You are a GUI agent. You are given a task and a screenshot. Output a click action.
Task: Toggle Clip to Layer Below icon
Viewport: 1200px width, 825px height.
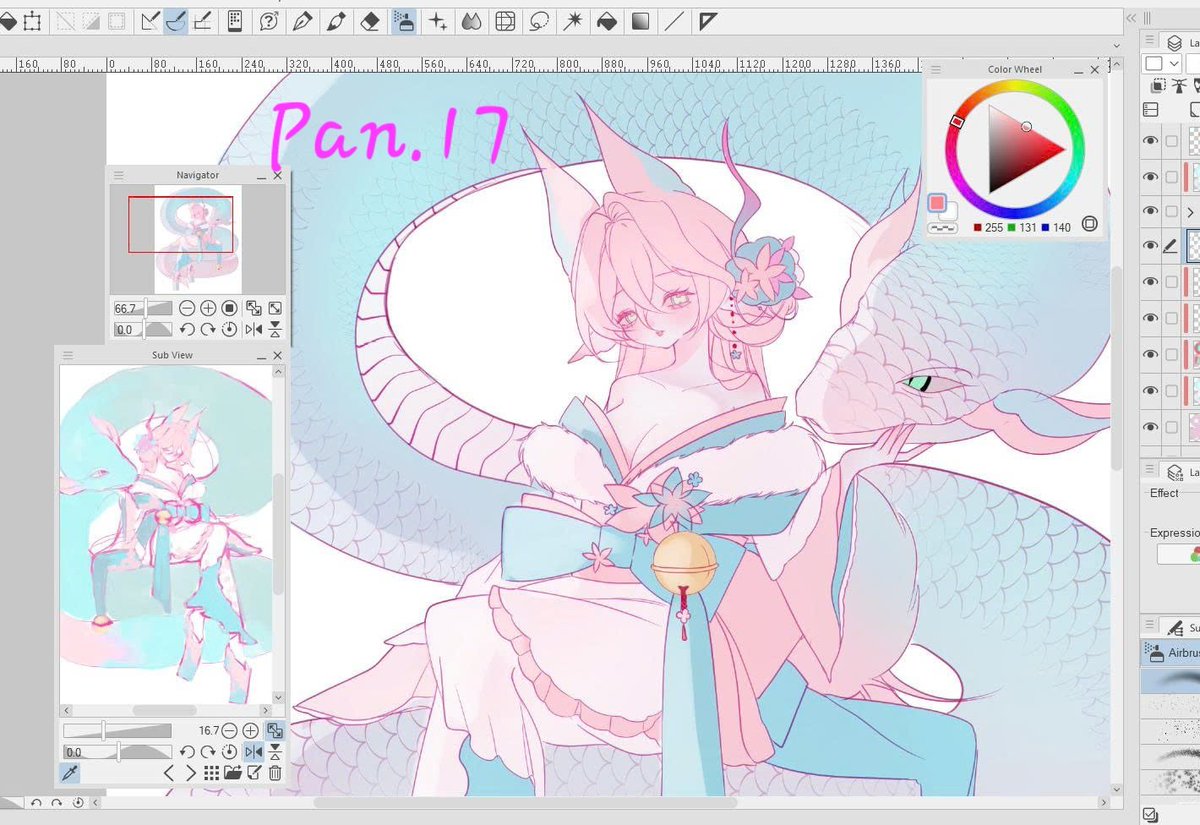(x=1160, y=86)
